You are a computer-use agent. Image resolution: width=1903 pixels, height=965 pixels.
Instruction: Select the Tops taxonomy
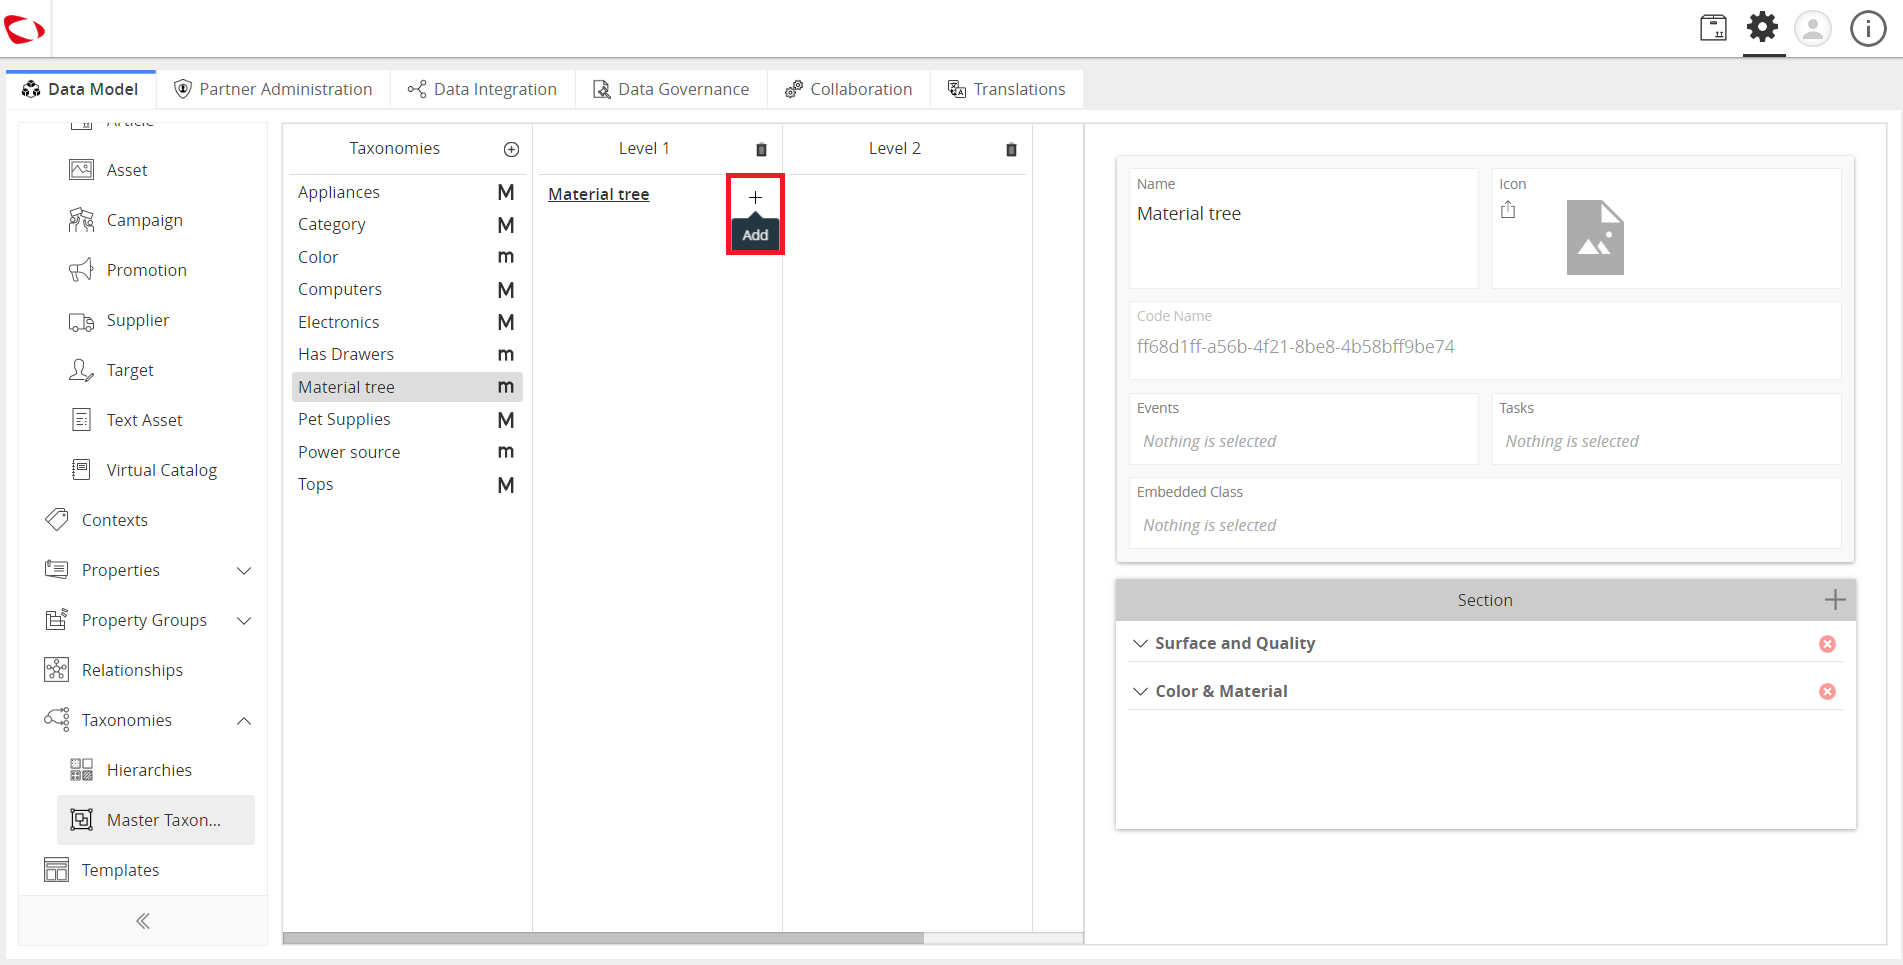tap(407, 484)
